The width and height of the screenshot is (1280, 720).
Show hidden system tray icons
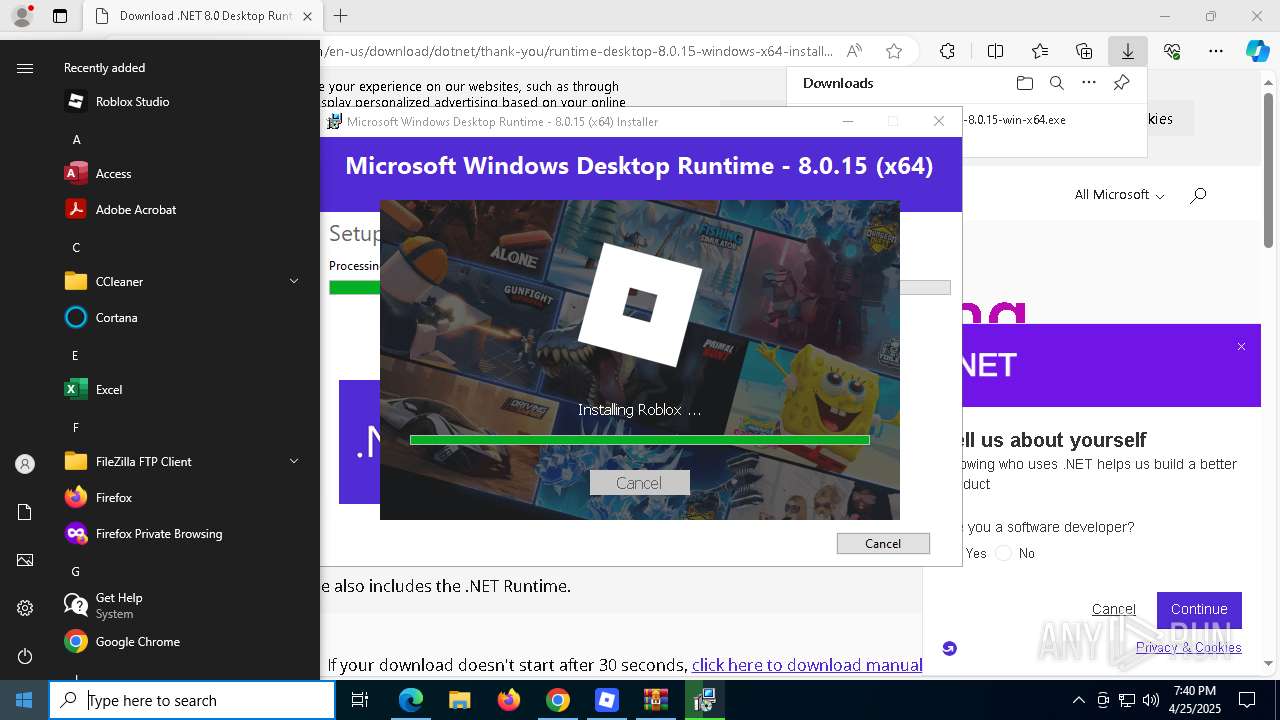(x=1078, y=700)
